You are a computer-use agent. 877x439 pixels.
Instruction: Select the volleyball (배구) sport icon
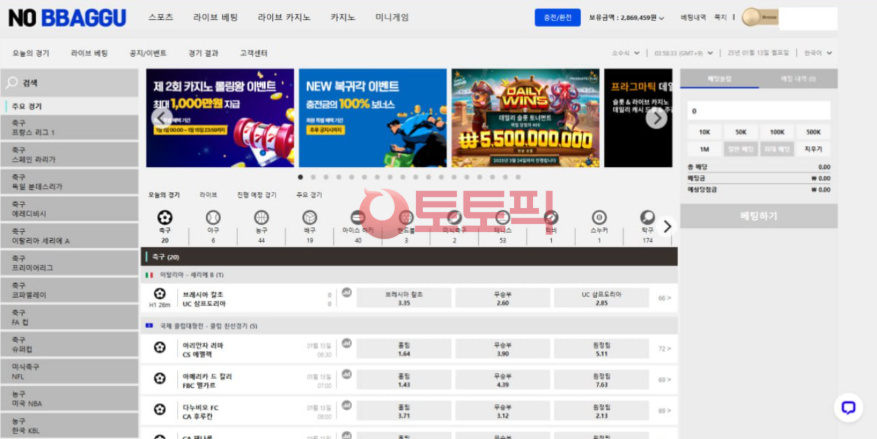(x=310, y=218)
